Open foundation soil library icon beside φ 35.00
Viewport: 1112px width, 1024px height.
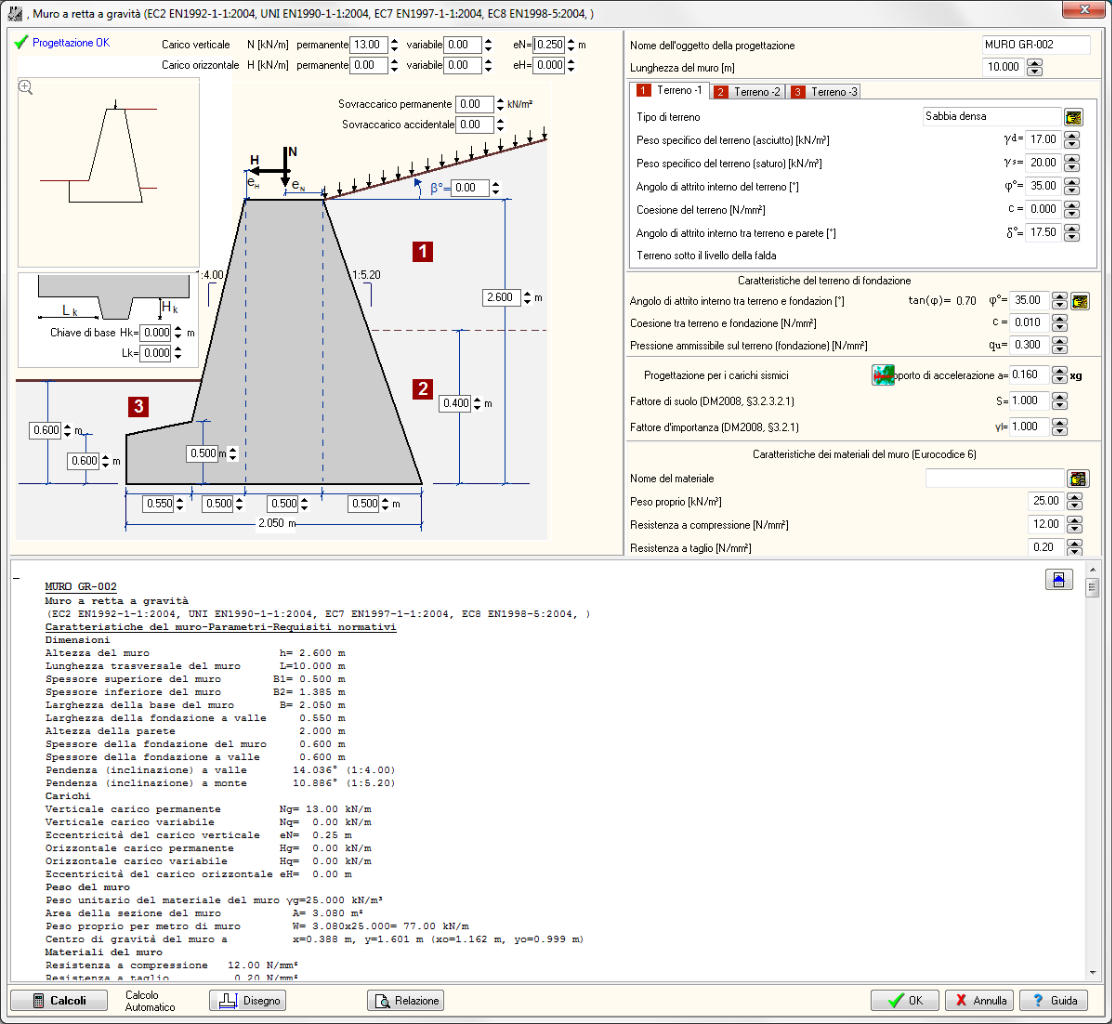tap(1079, 301)
